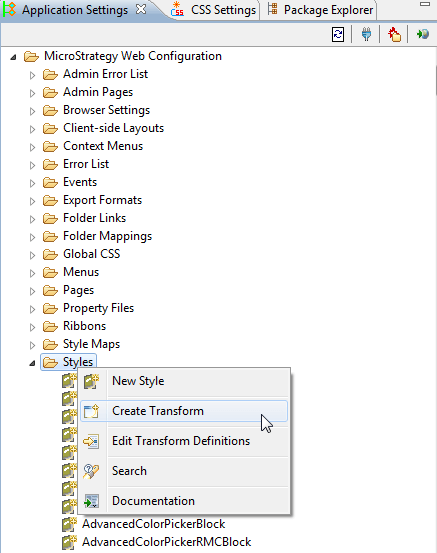Click the green arrow globe toolbar icon
The image size is (437, 553).
point(423,34)
